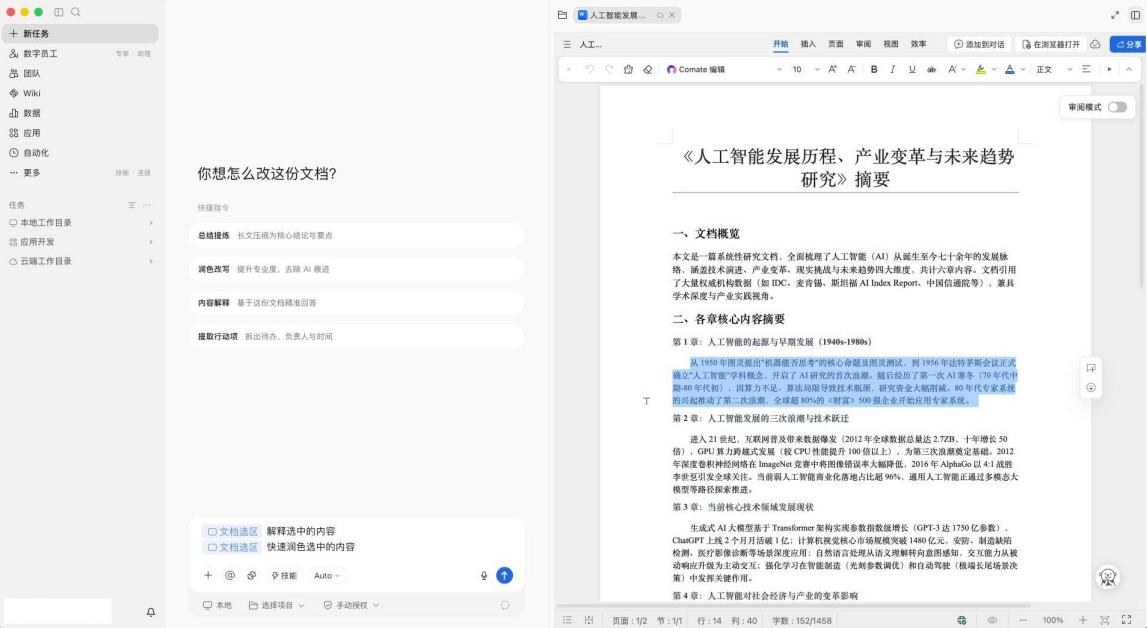Open the 选择项目 dropdown

[x=277, y=605]
